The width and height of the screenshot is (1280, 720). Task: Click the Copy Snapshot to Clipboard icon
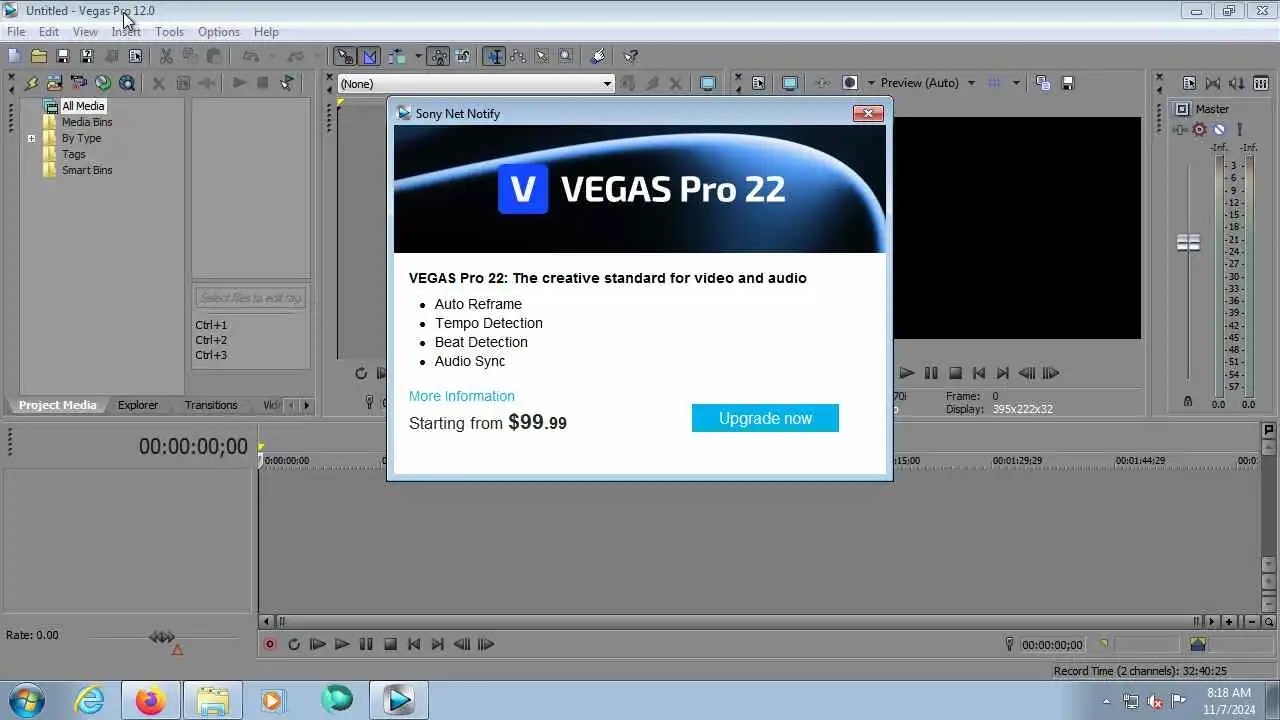(1043, 83)
